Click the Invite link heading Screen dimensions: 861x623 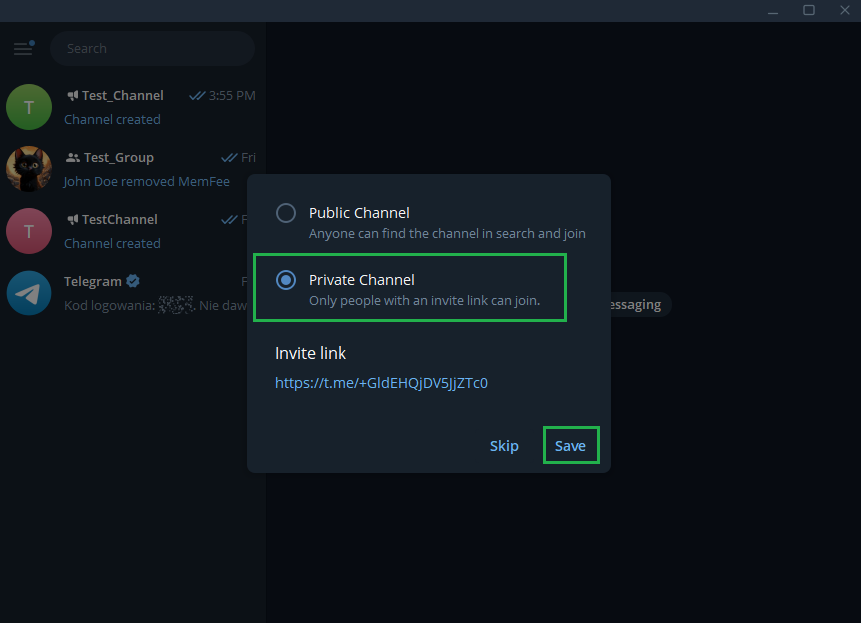pos(310,353)
